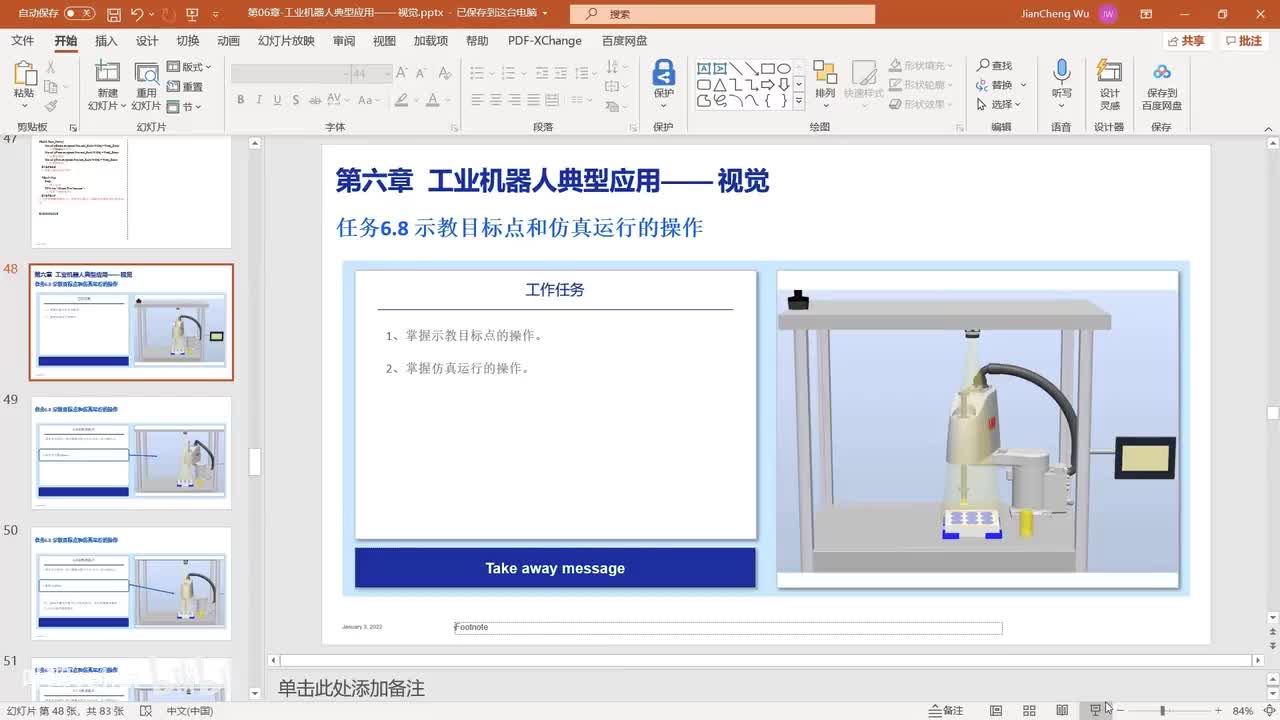Screen dimensions: 1280x720
Task: Click the center align icon
Action: [x=495, y=100]
